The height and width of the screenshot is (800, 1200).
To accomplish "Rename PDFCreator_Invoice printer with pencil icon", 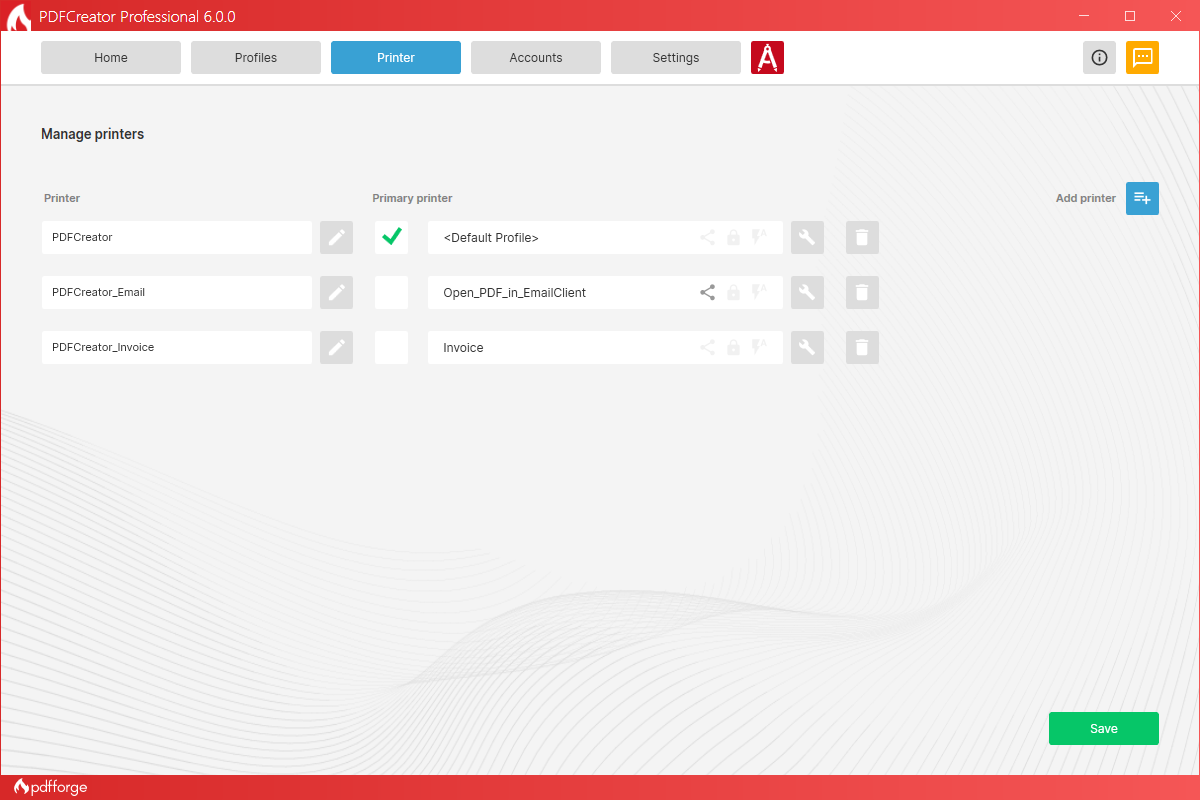I will tap(337, 348).
